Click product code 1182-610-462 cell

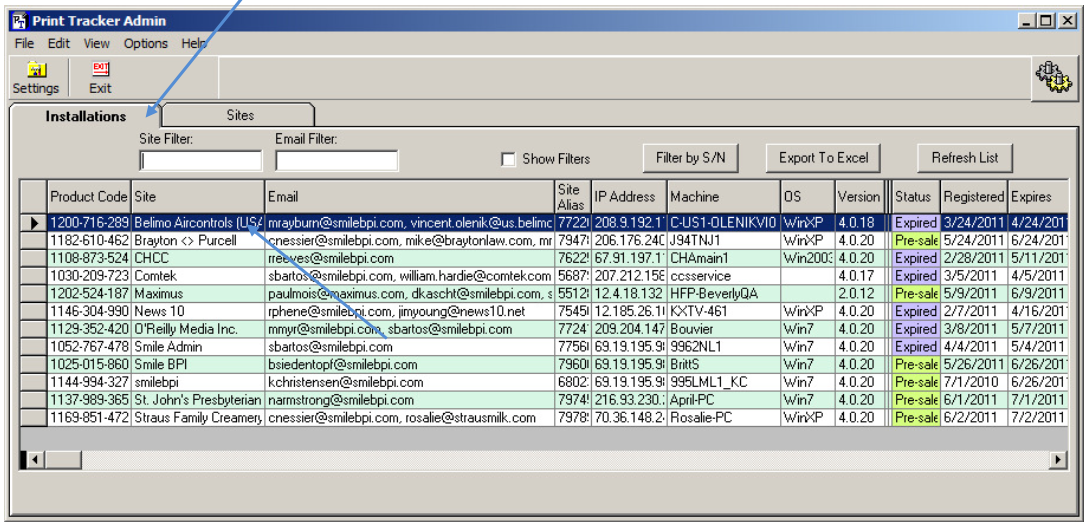pyautogui.click(x=89, y=241)
